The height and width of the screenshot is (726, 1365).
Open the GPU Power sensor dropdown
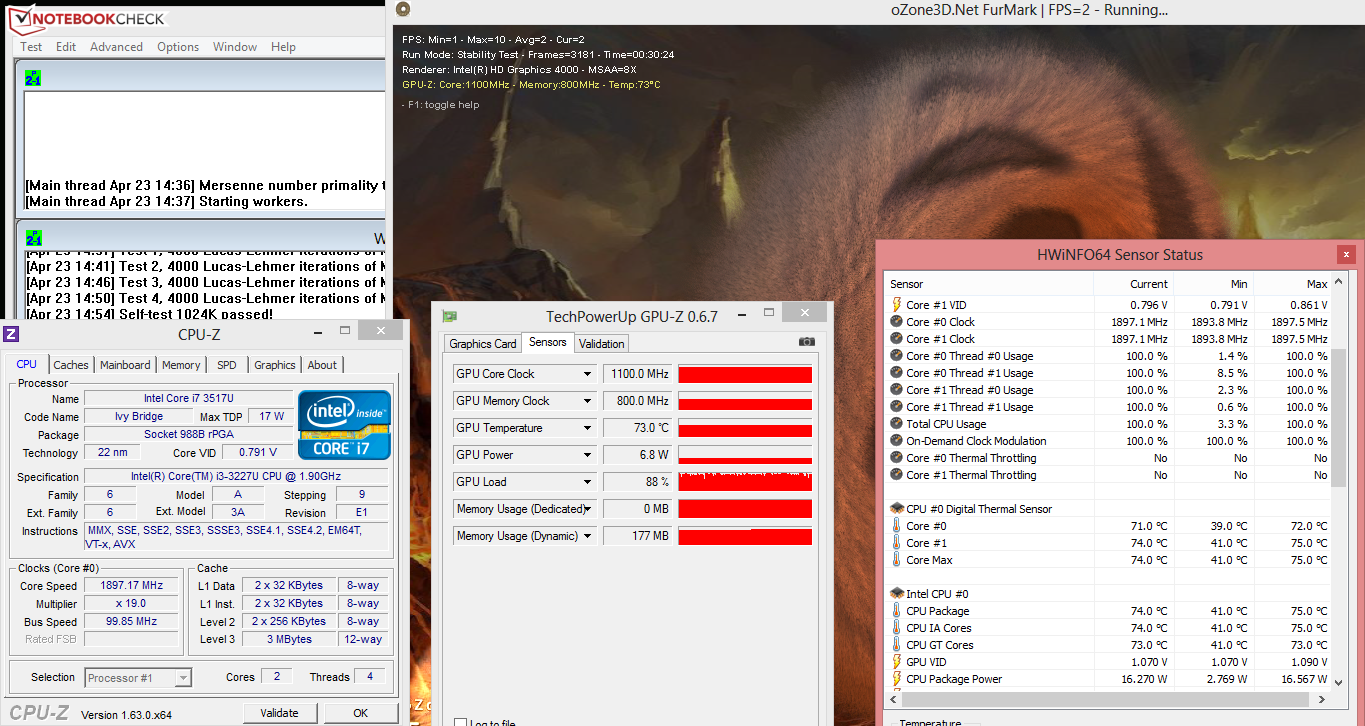coord(588,455)
